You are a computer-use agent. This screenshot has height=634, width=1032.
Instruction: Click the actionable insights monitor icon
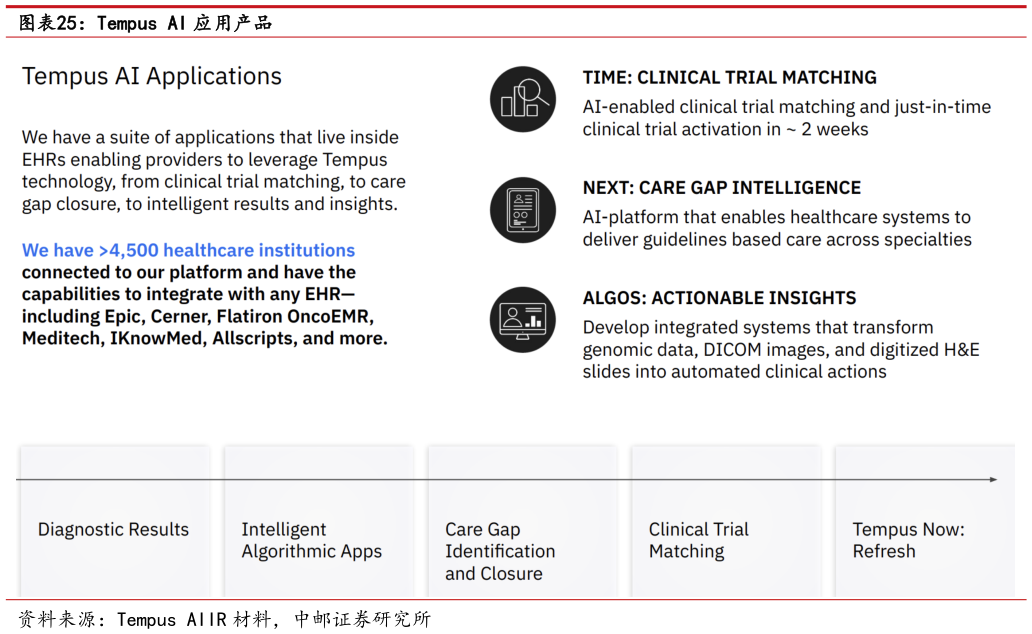pos(523,319)
